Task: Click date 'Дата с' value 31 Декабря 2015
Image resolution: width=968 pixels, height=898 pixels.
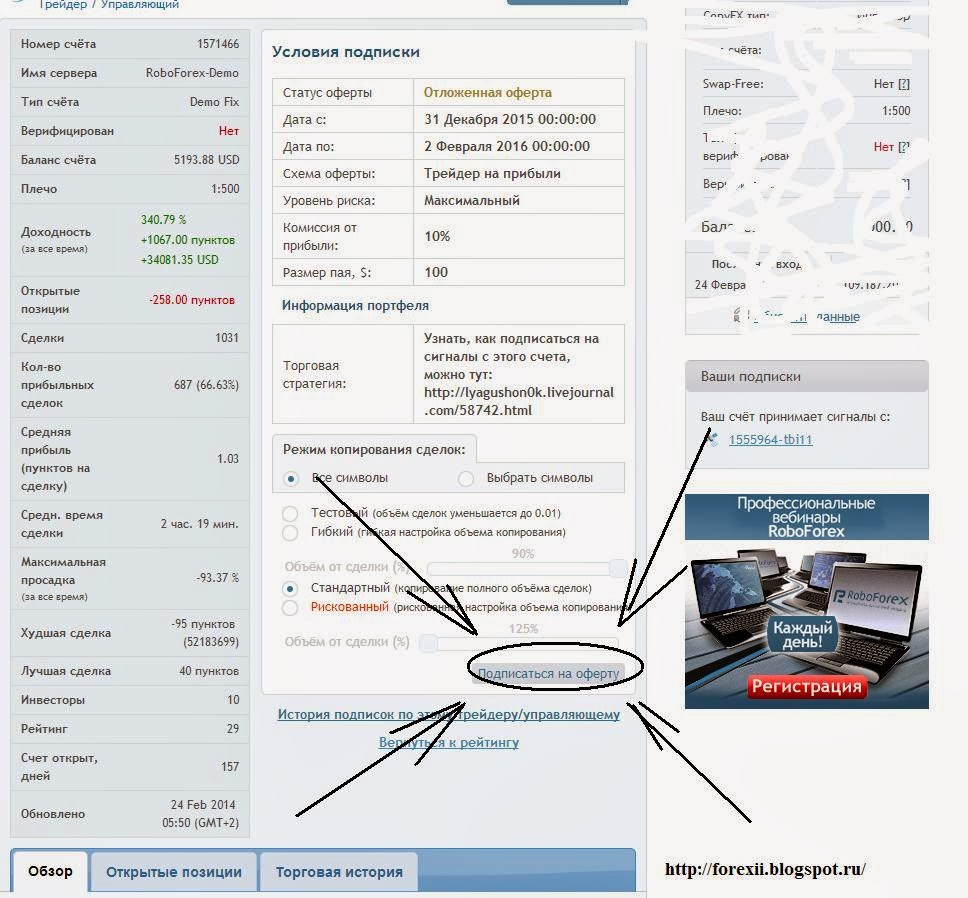Action: click(510, 119)
